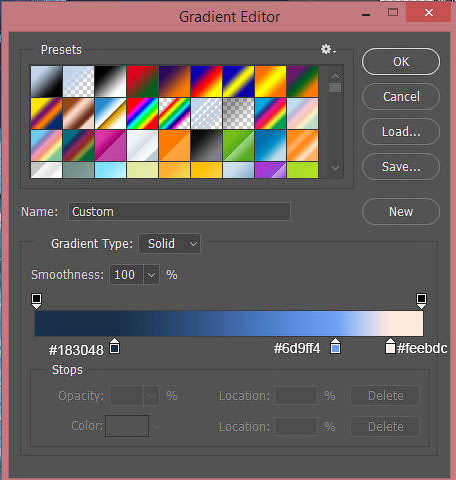Screen dimensions: 456x480
Task: Select the violet to orange gradient preset
Action: pos(174,81)
